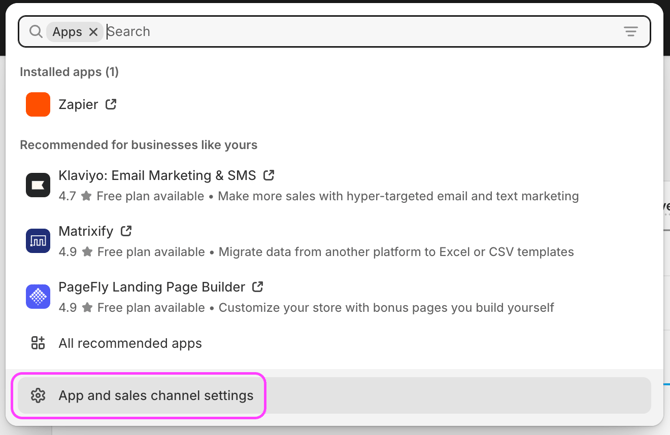Remove the Apps filter chip
The image size is (670, 435).
(93, 32)
